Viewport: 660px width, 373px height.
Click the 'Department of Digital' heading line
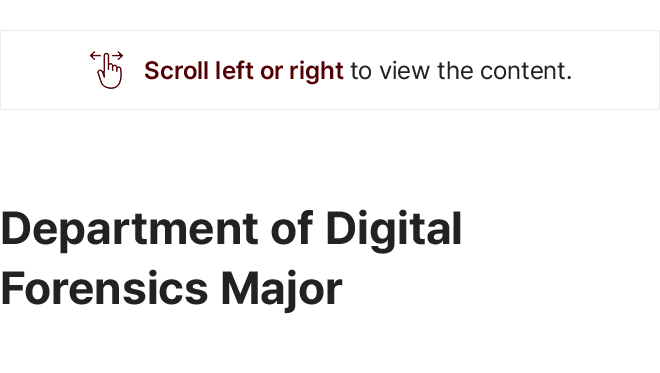point(231,231)
